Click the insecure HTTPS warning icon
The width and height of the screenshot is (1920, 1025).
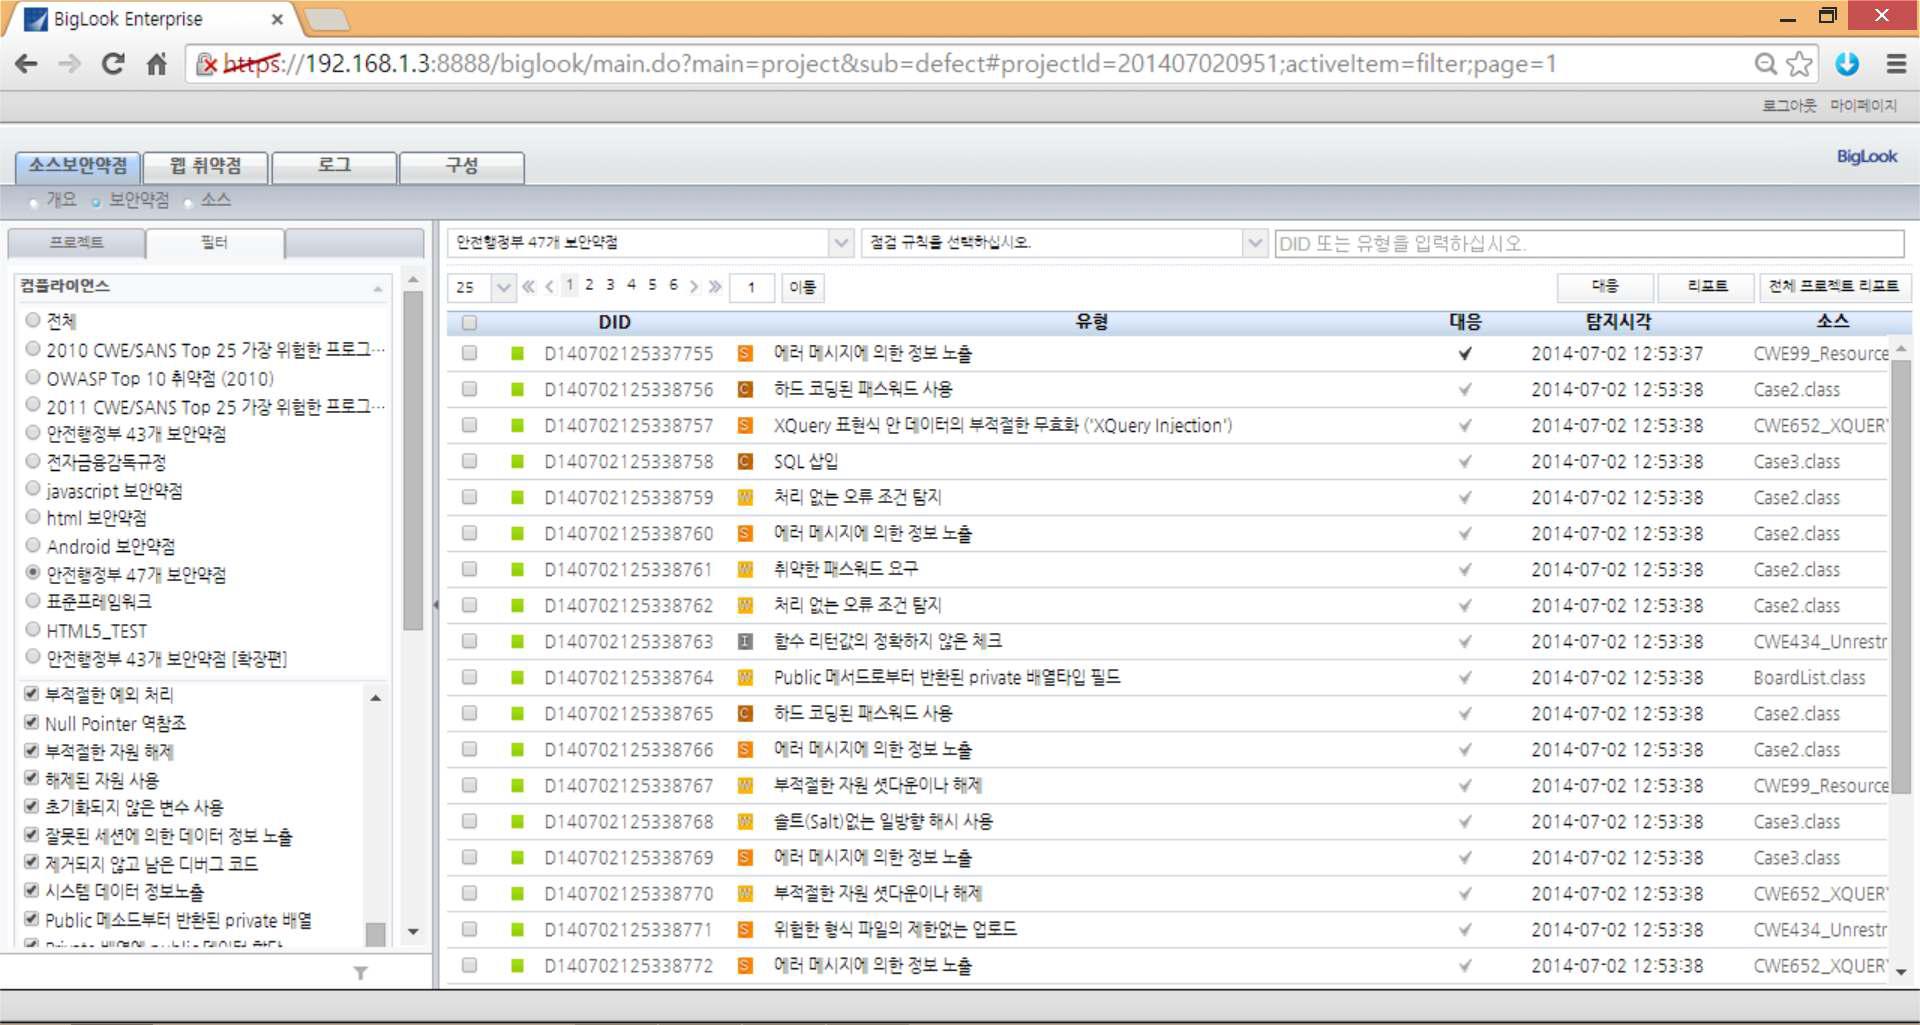207,64
